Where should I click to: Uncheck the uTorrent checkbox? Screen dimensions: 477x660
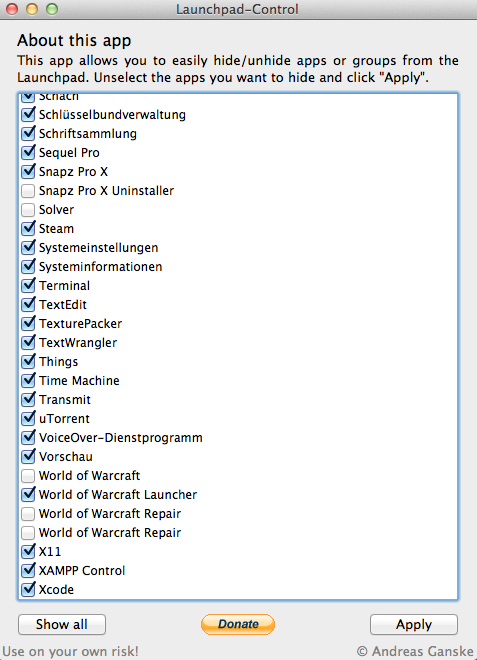(28, 418)
